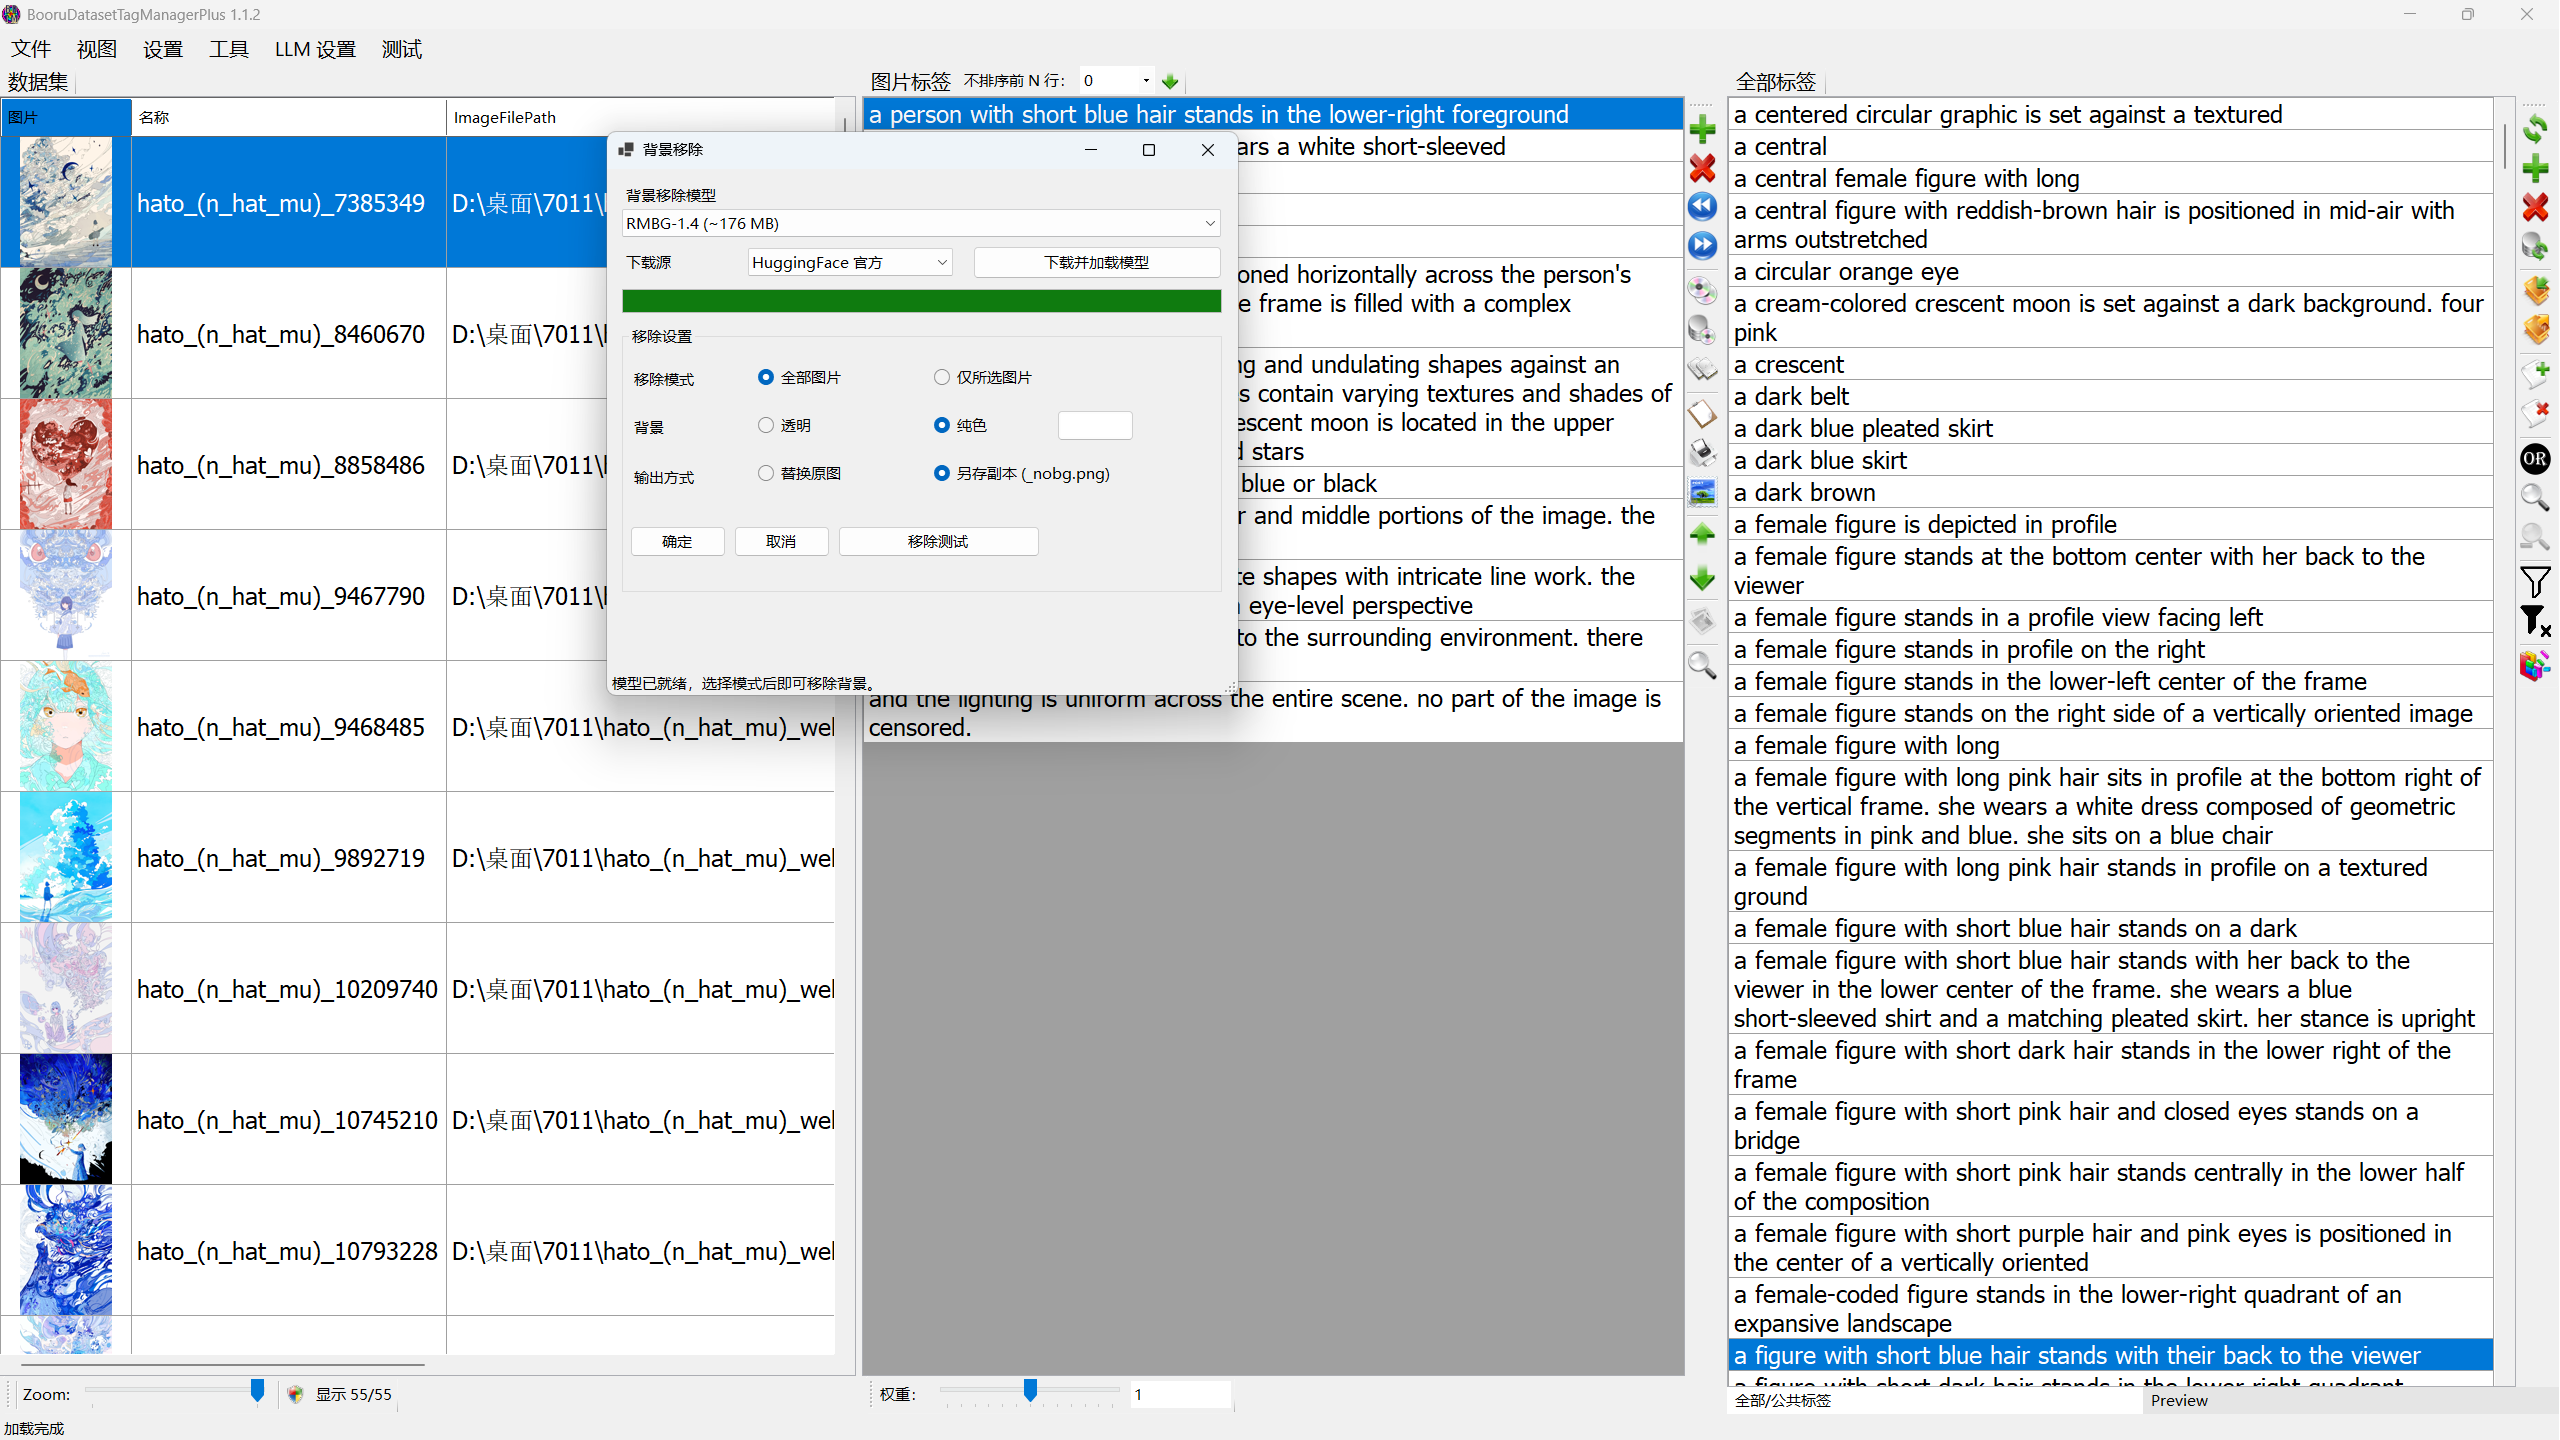Open the 视图 menu
Screen dimensions: 2560x1440
[x=97, y=49]
